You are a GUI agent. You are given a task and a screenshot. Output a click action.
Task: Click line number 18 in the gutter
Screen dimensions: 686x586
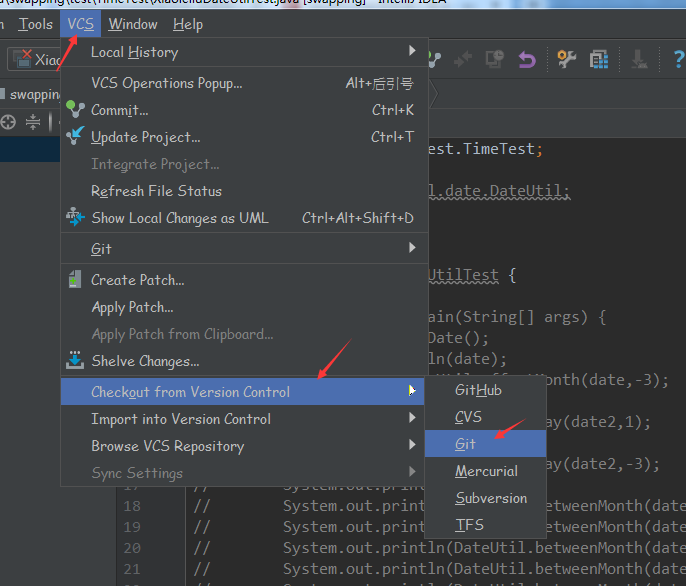pyautogui.click(x=132, y=506)
